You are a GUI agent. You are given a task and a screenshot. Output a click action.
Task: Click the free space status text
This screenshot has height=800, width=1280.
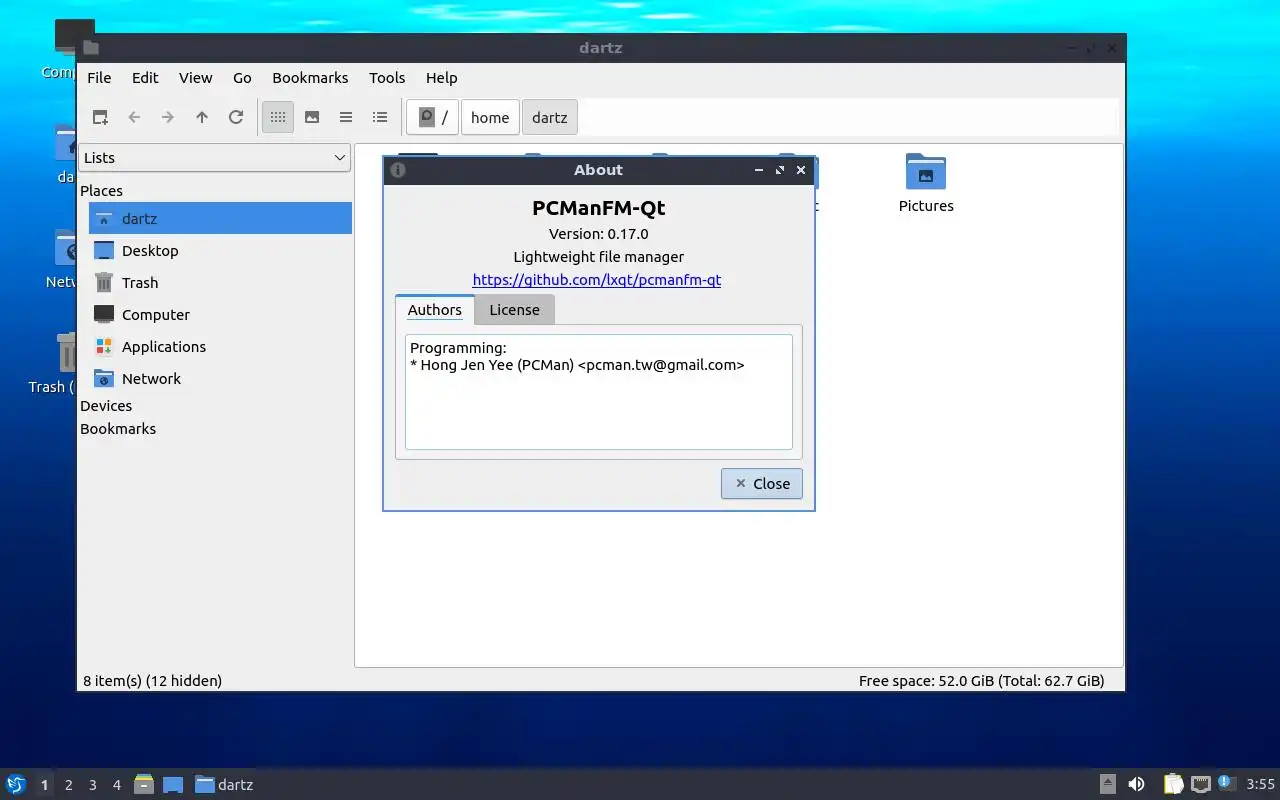click(981, 681)
